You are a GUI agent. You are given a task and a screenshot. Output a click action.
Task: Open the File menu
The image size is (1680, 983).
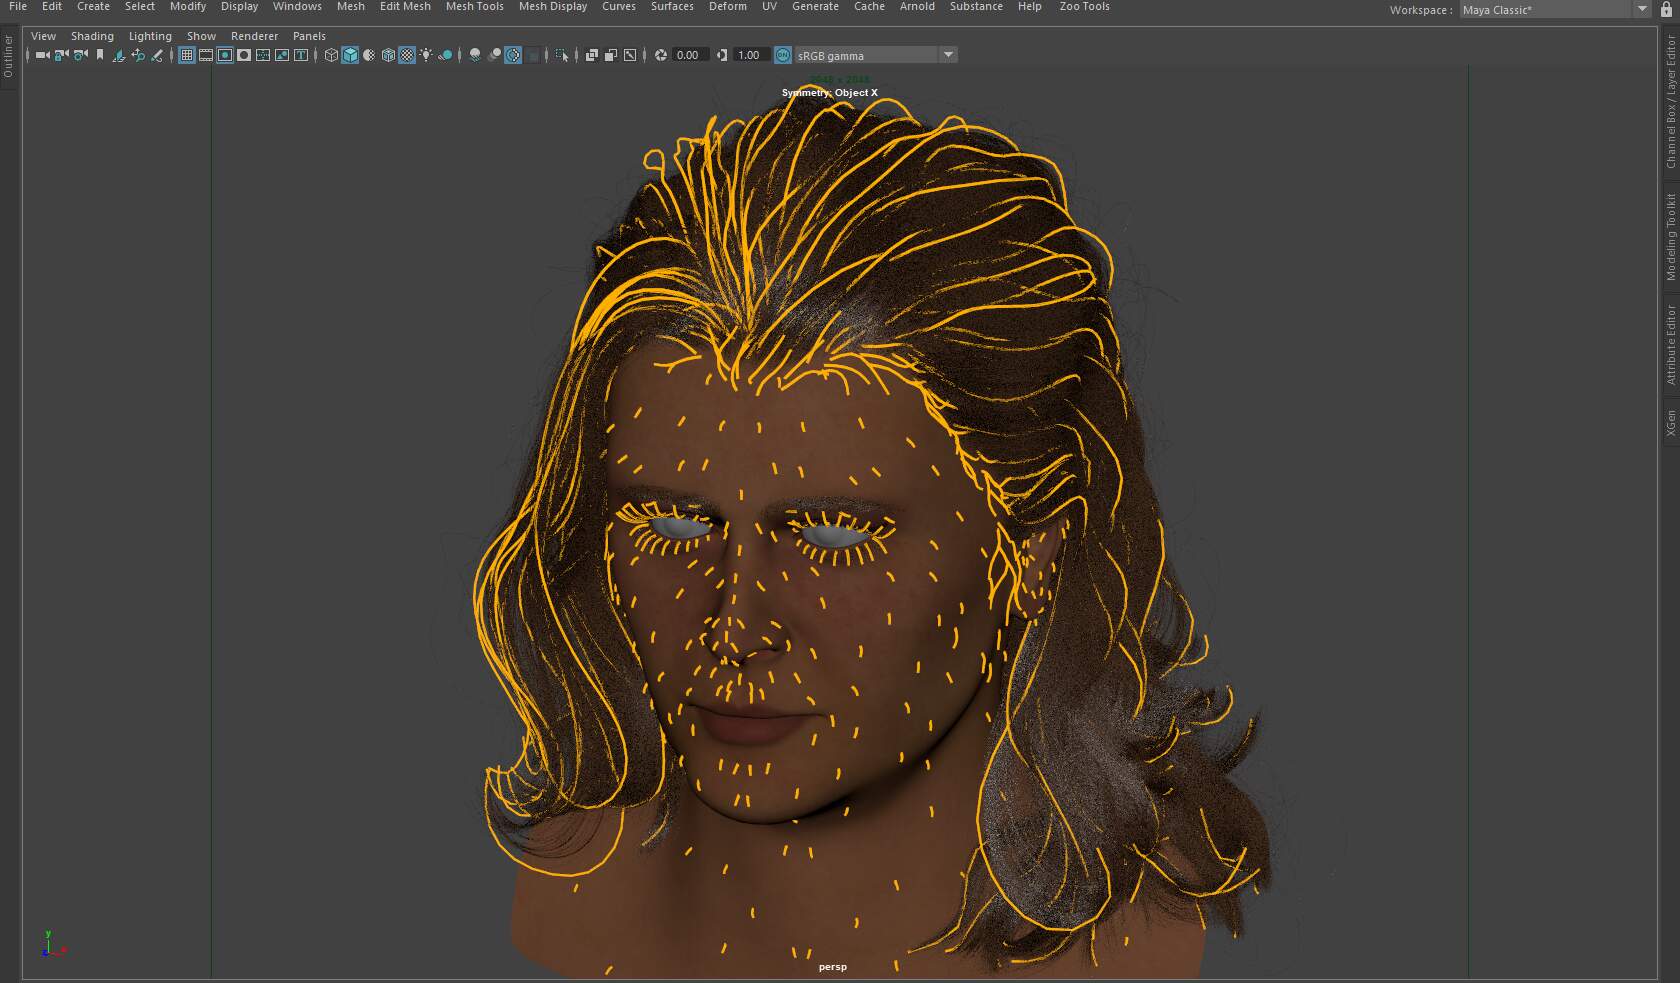(x=18, y=6)
